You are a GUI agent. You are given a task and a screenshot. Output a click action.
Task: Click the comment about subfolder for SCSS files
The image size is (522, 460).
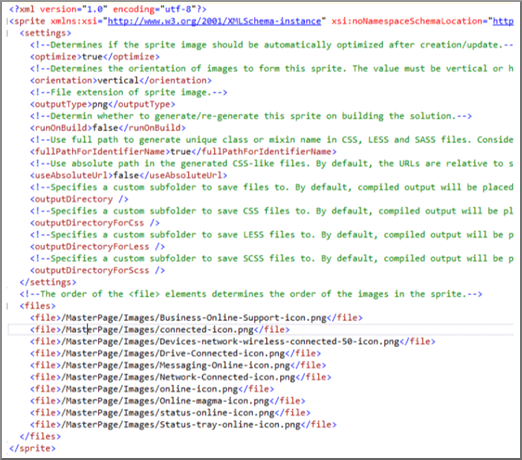pos(272,259)
